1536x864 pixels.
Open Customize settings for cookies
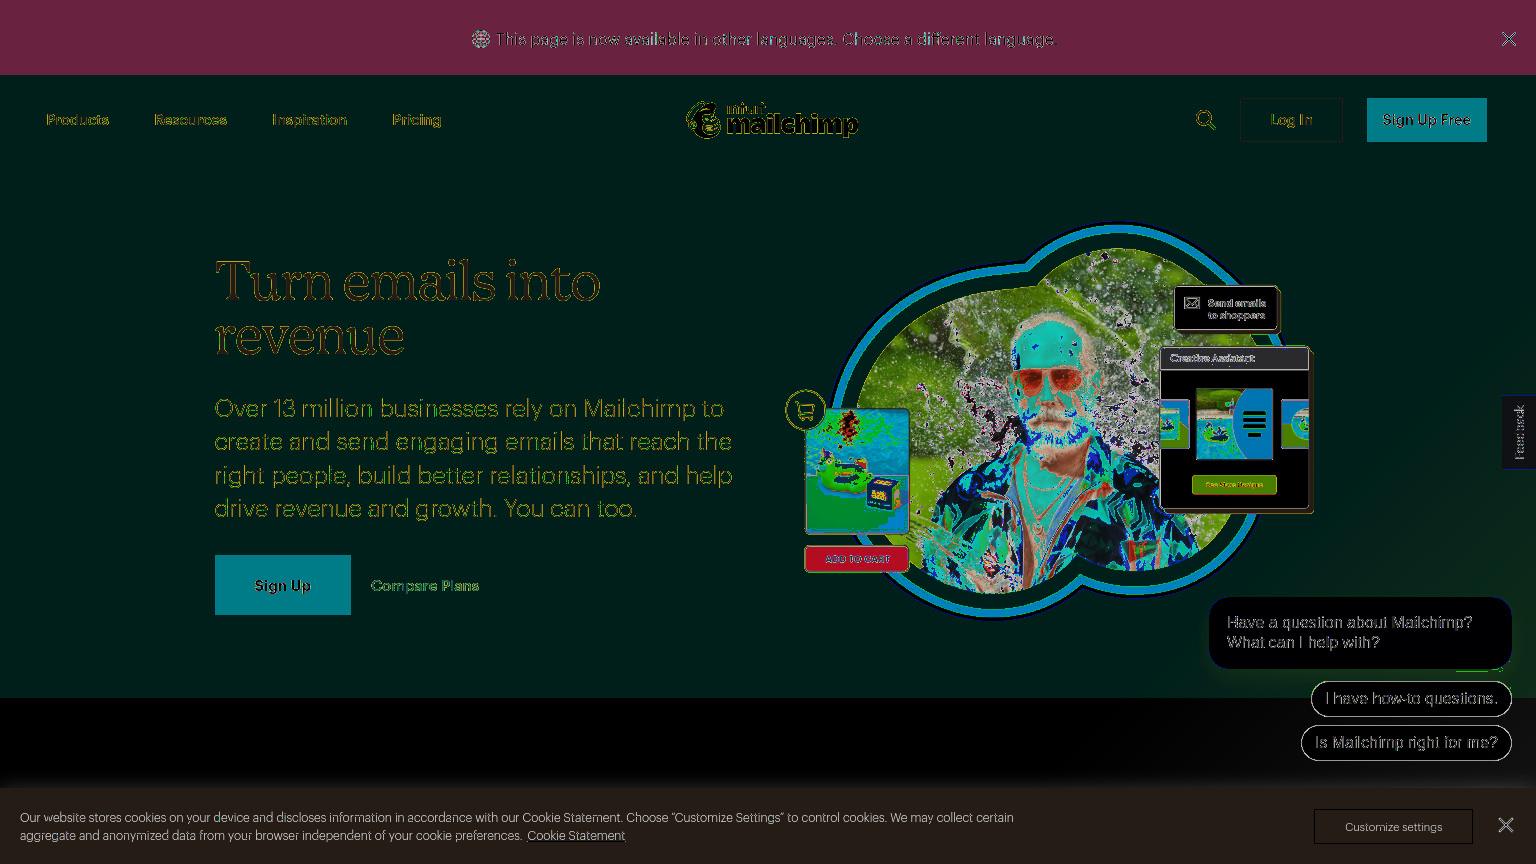[1393, 827]
